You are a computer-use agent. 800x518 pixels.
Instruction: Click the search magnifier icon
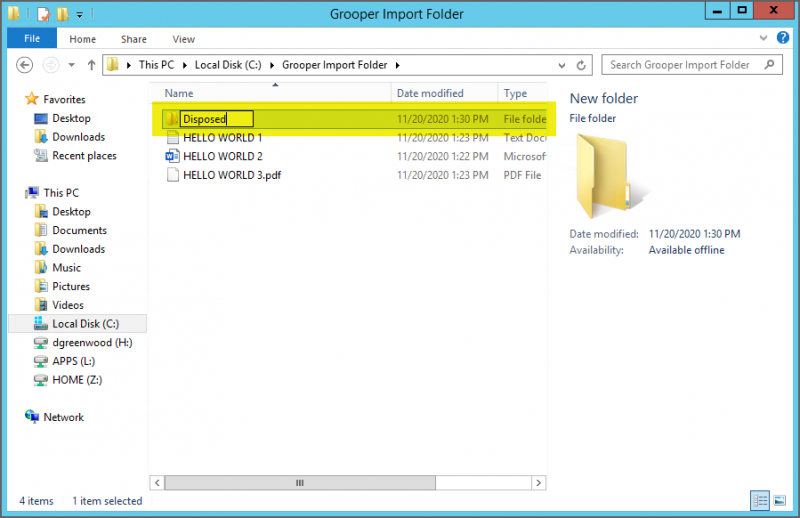[x=769, y=65]
